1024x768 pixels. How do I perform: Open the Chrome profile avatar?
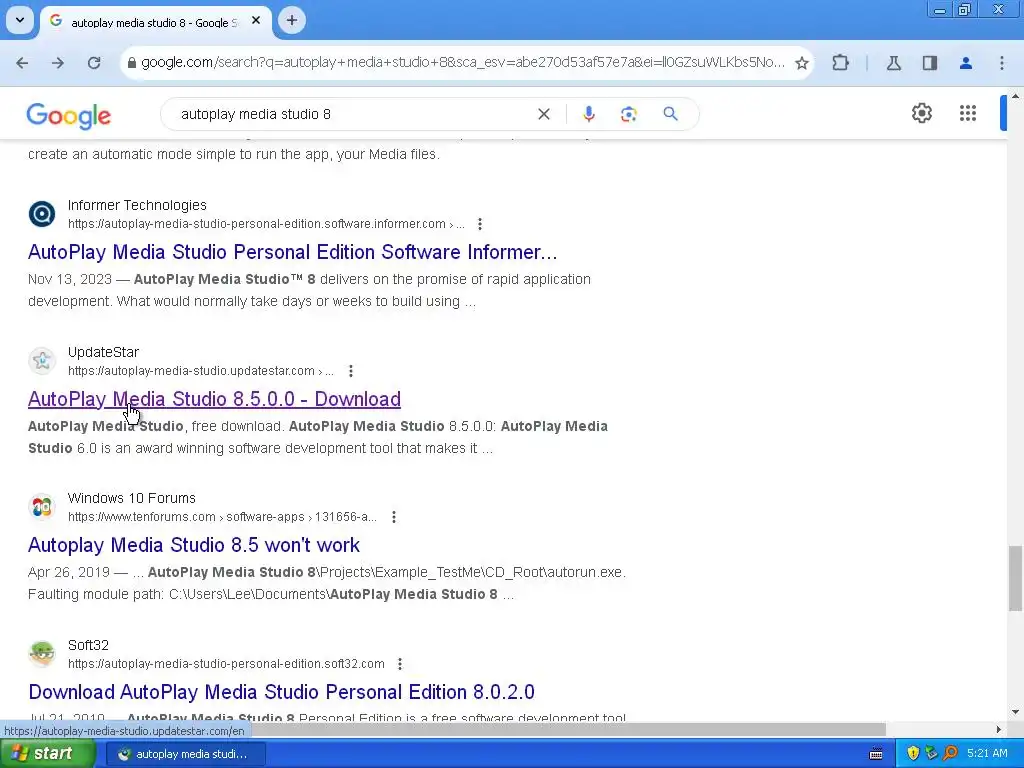965,63
